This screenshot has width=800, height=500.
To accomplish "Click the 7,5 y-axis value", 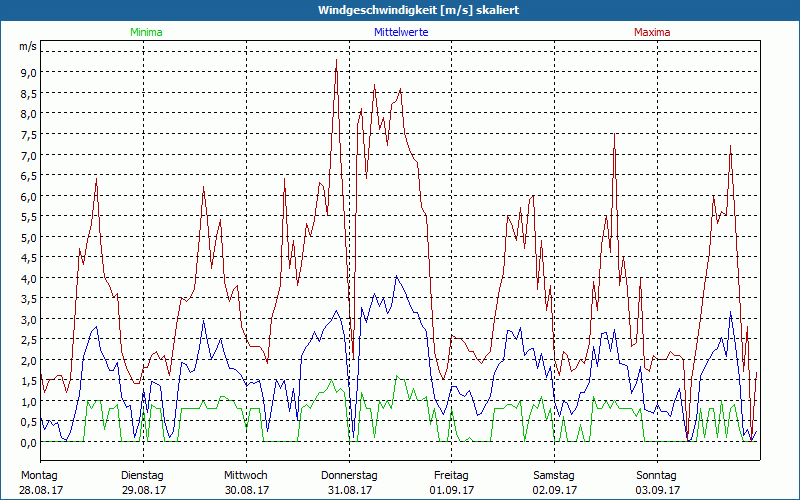I will click(x=29, y=134).
